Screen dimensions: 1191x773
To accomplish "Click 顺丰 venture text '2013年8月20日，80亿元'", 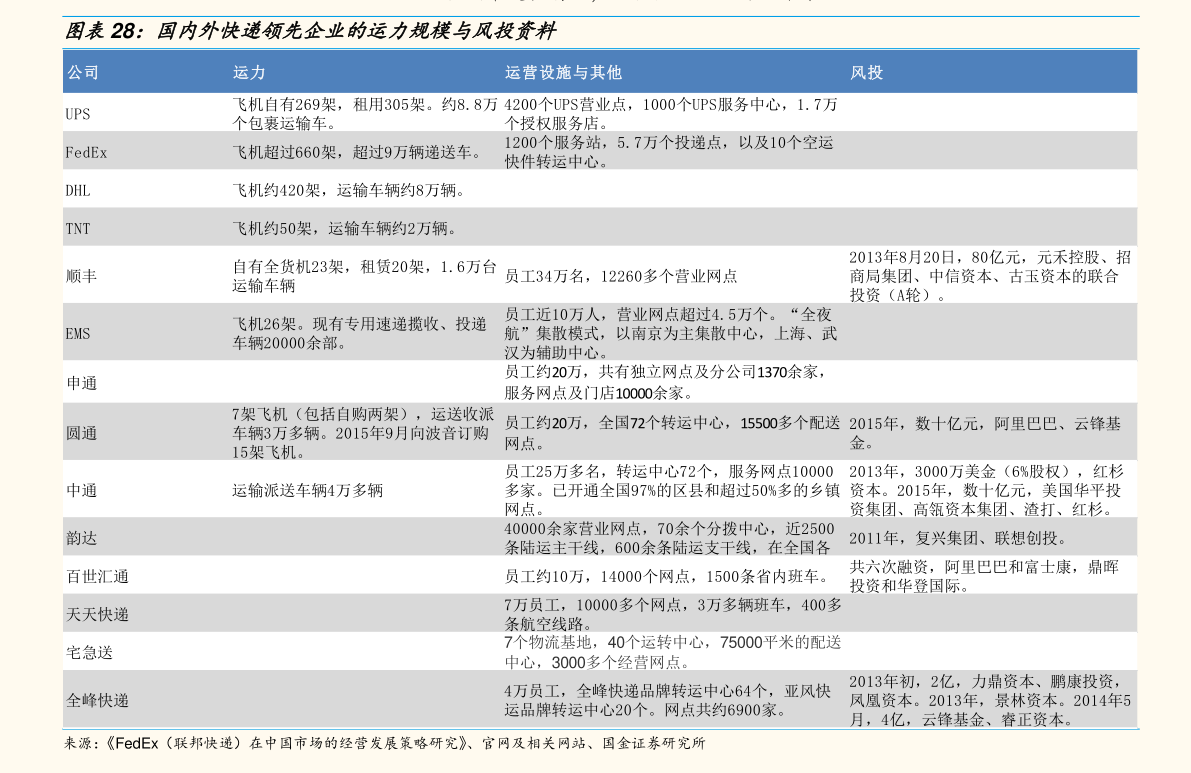I will (x=935, y=257).
